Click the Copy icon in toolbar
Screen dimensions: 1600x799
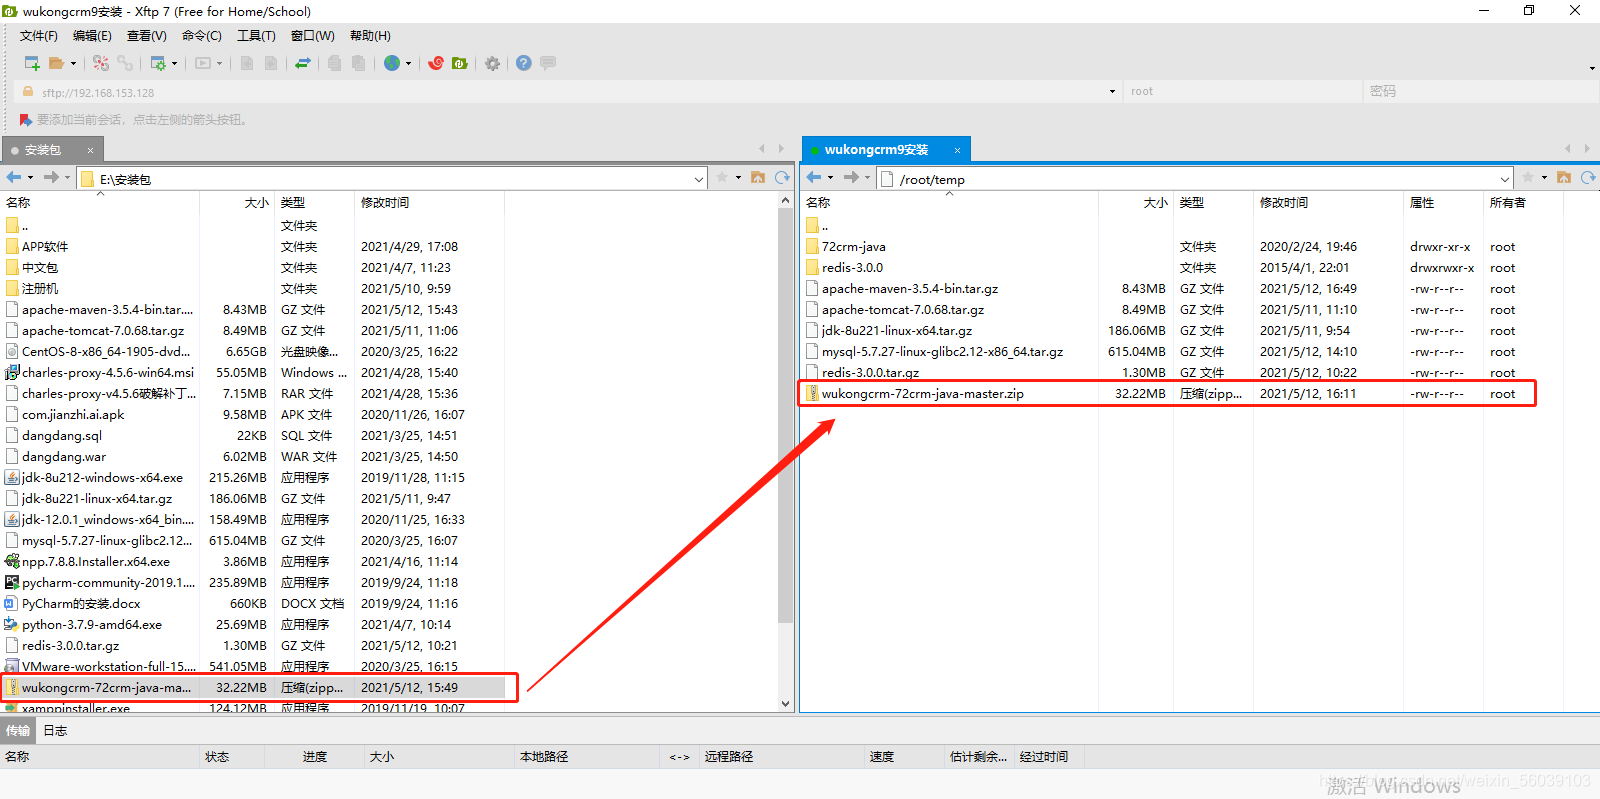(335, 63)
